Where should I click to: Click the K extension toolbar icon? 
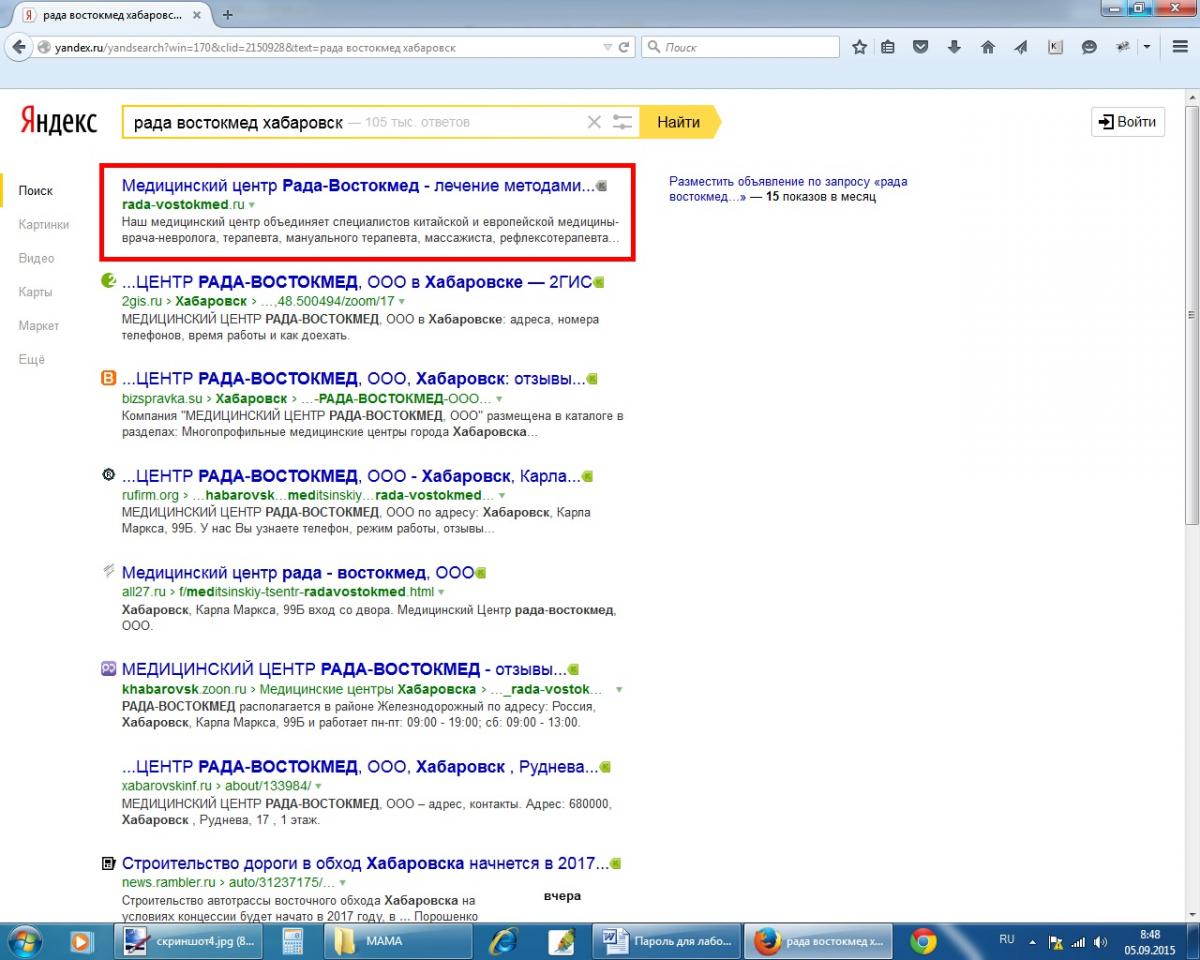[x=1055, y=47]
